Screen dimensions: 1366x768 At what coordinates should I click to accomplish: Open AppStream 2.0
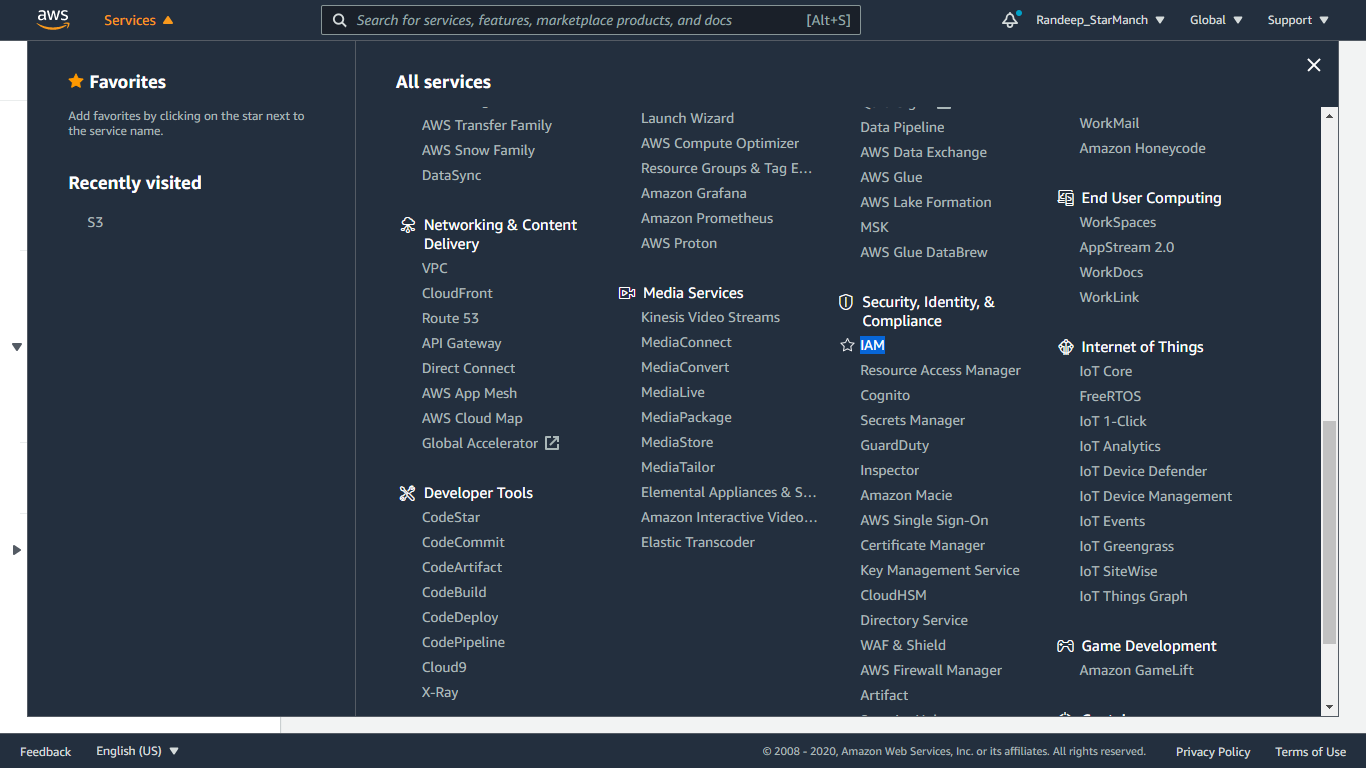(1127, 247)
